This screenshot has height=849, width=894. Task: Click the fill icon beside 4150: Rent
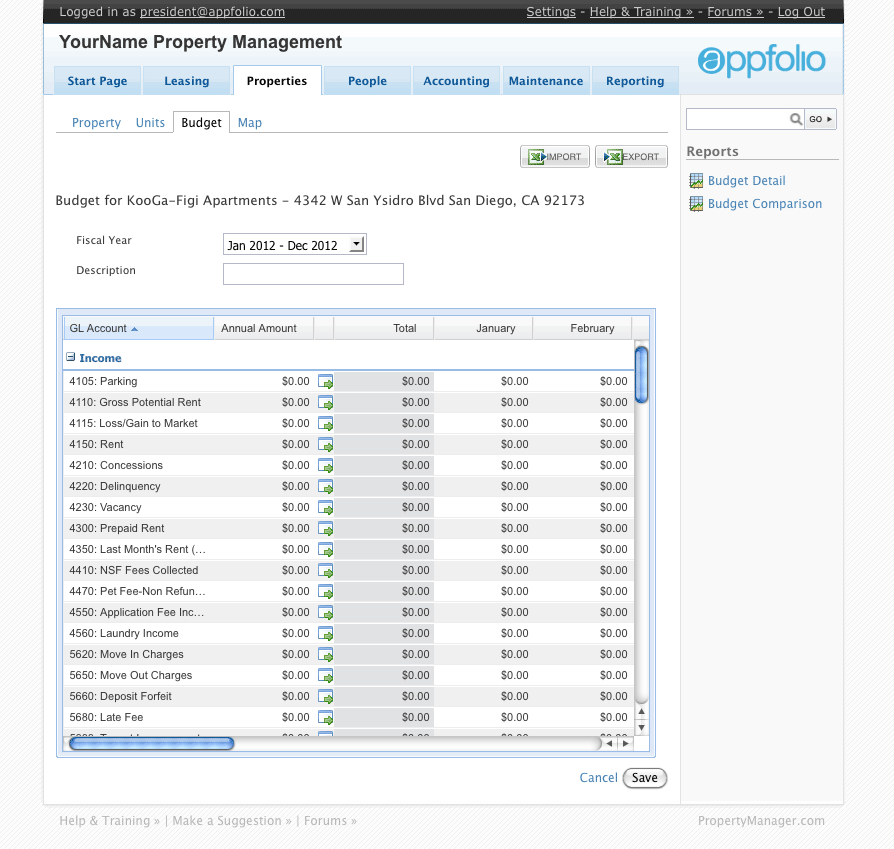[325, 444]
